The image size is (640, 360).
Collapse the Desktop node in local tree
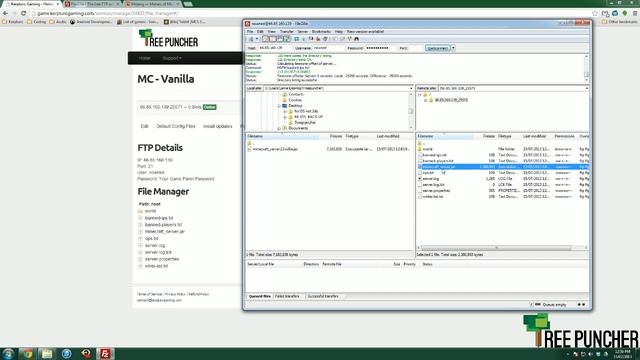point(279,106)
